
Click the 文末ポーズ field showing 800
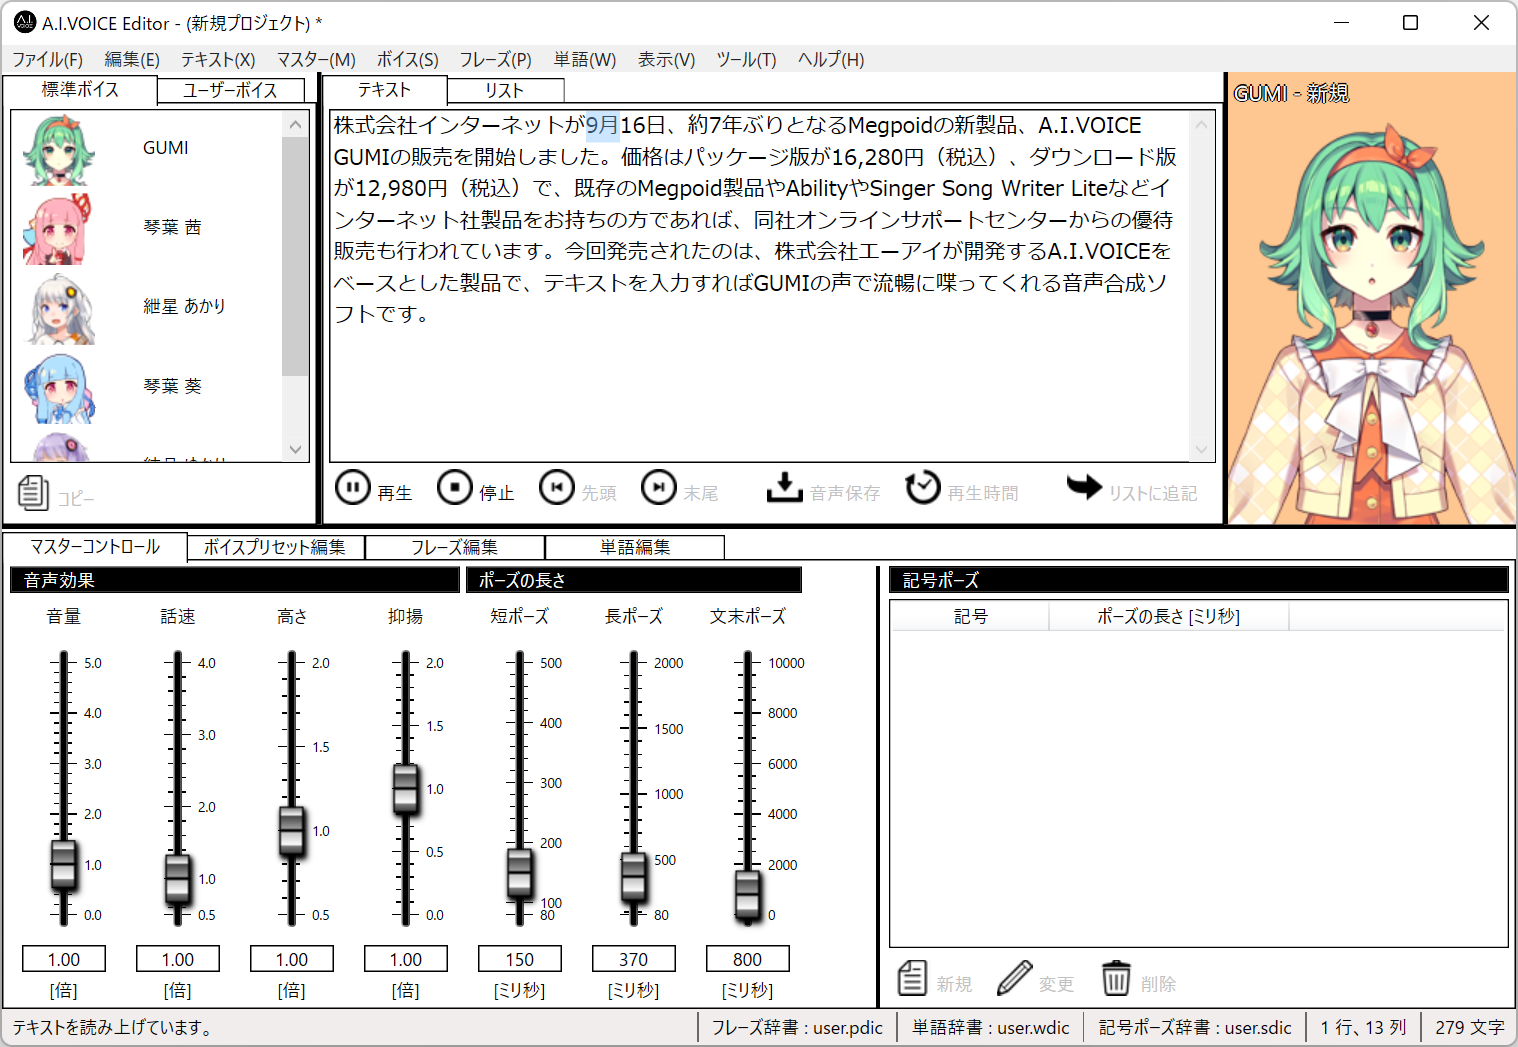(748, 959)
